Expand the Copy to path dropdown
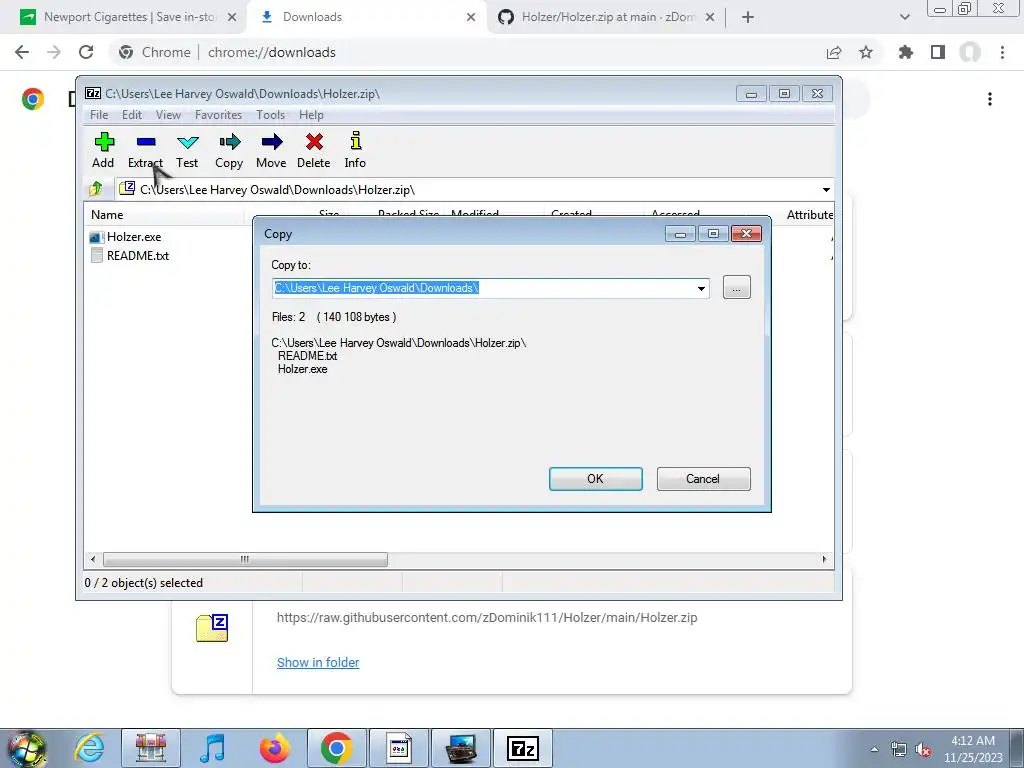The image size is (1024, 768). pyautogui.click(x=701, y=288)
